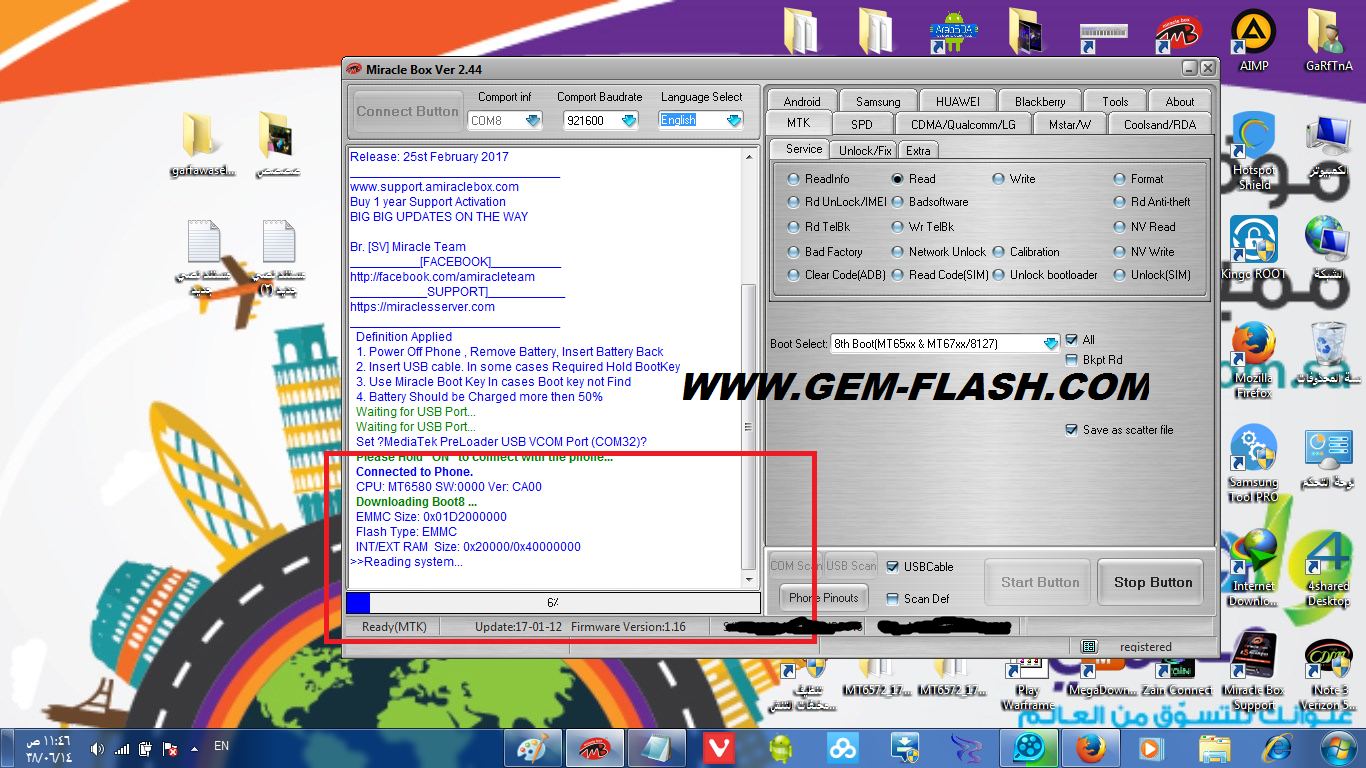
Task: Click the 'CPU: MT6580 SW:0000 Ver: CA00' line
Action: (449, 487)
